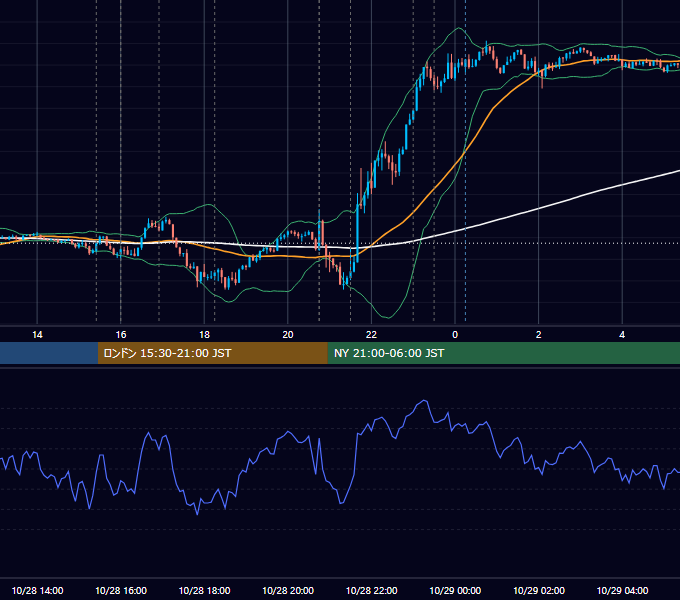Click the blue session band before ロンドン
This screenshot has width=680, height=600.
coord(49,353)
